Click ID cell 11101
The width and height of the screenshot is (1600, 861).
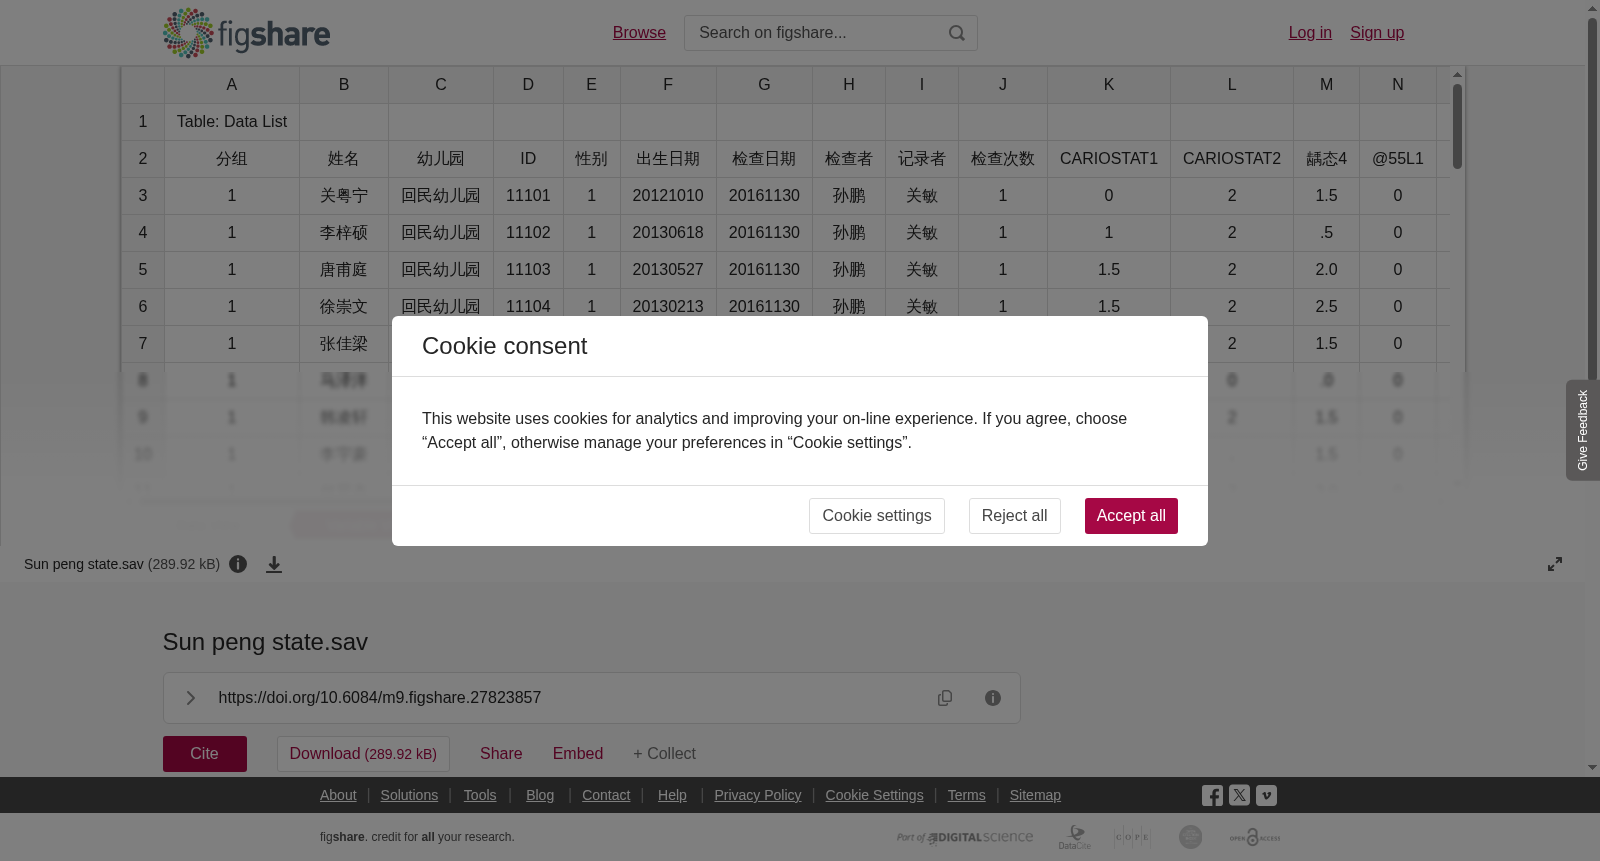(x=528, y=196)
